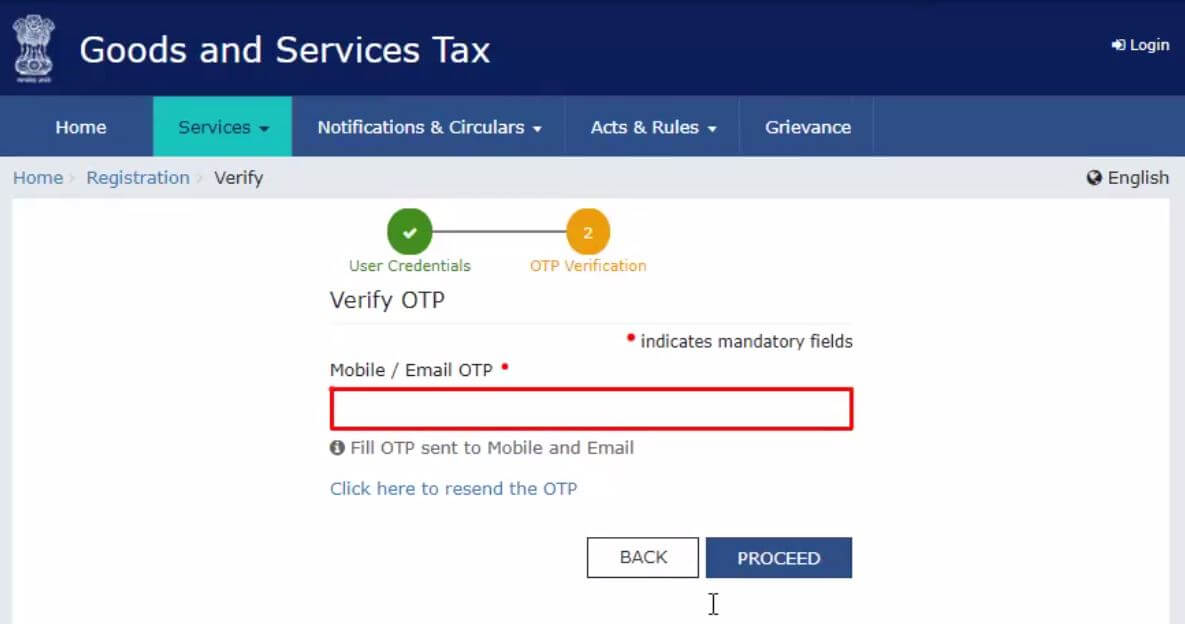Go to the Home tab

click(x=81, y=127)
